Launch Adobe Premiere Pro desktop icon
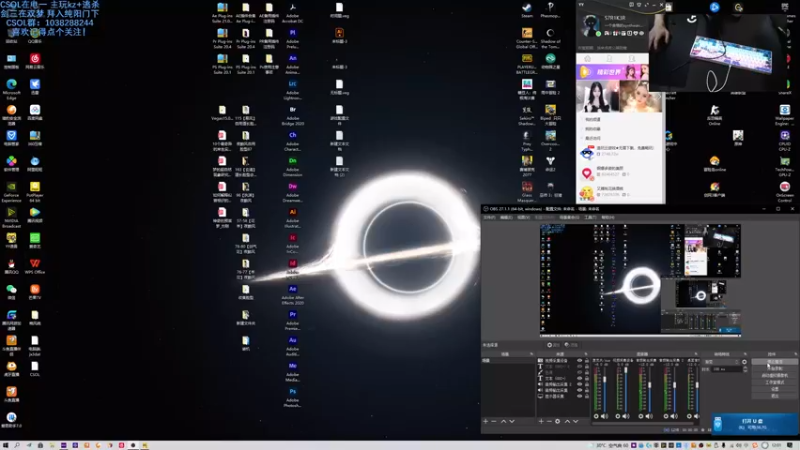 292,320
